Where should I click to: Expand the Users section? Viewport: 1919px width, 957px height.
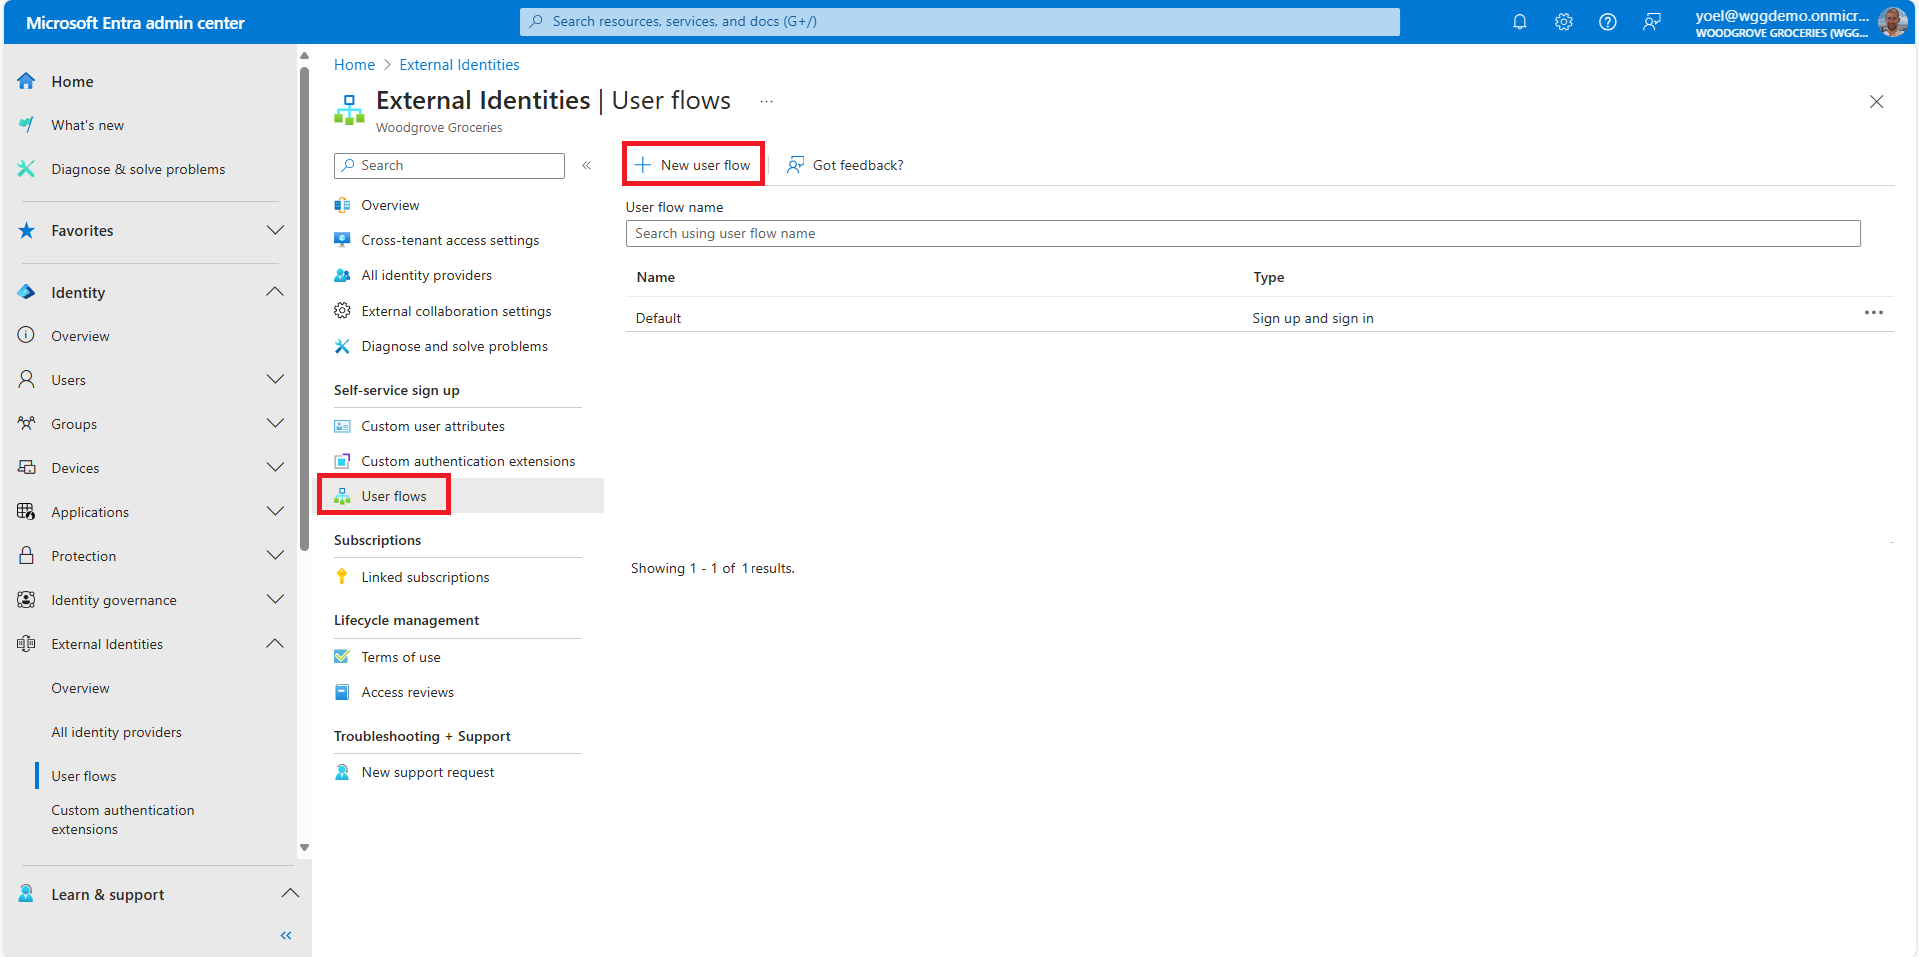coord(275,379)
